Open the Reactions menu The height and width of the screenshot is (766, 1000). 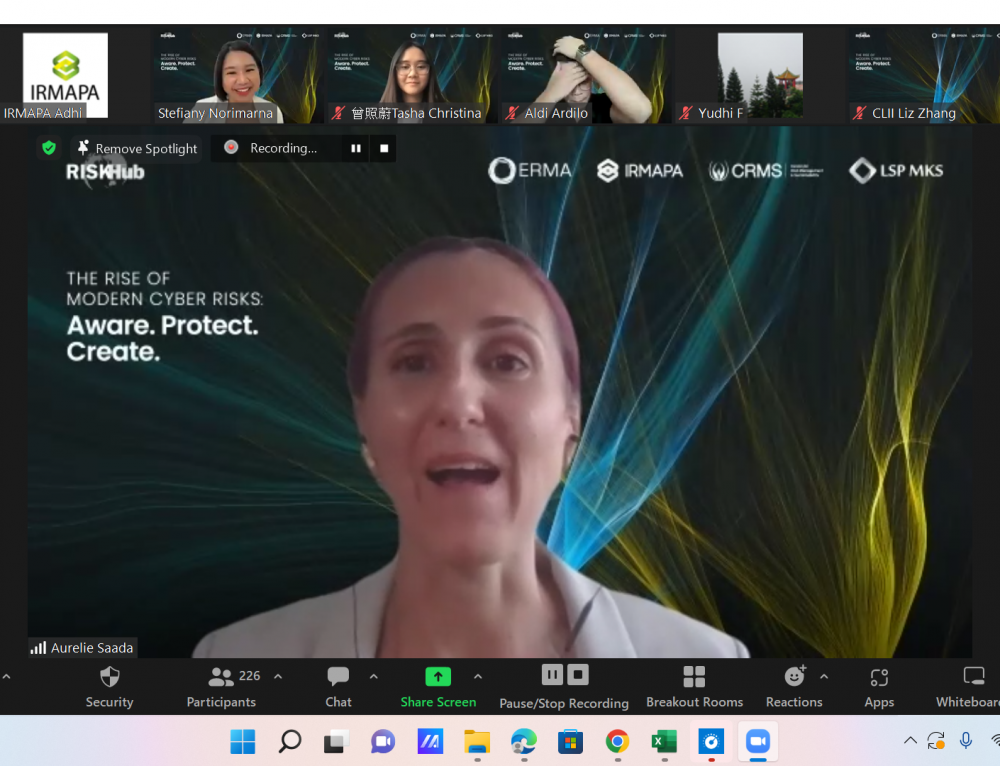[x=794, y=687]
